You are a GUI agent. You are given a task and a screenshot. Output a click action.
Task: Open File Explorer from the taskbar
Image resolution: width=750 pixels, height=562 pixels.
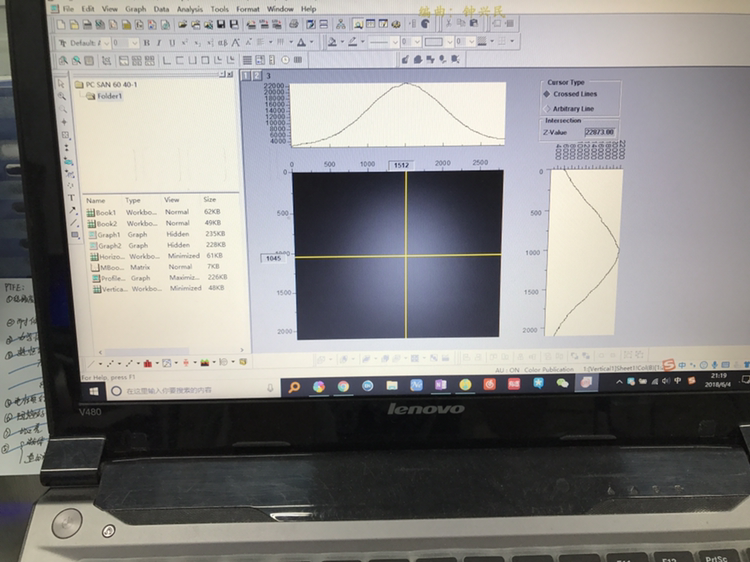[x=392, y=386]
